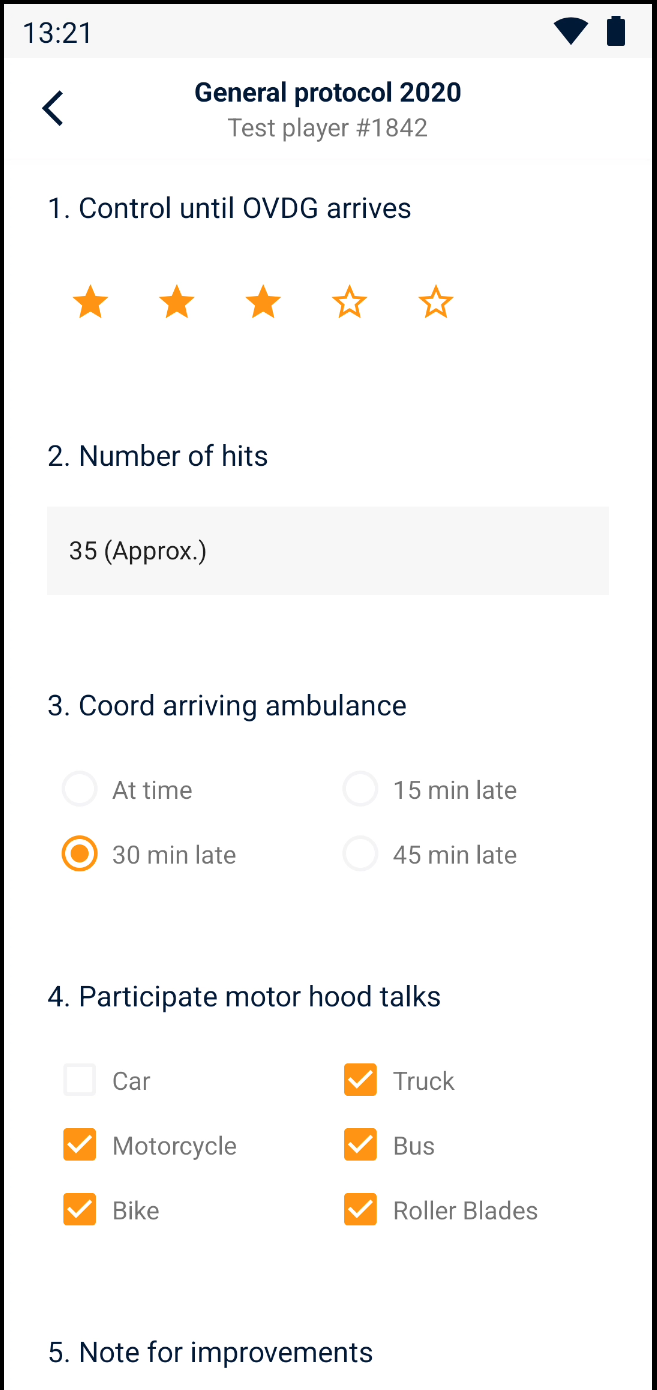Uncheck the Motorcycle checkbox
This screenshot has width=657, height=1390.
pos(80,1146)
